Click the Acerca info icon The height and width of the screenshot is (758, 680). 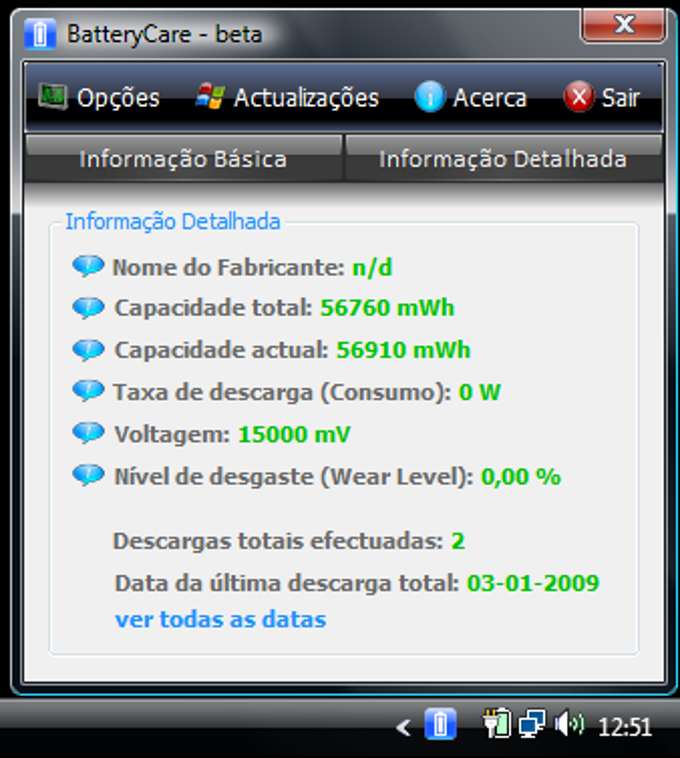[x=429, y=96]
